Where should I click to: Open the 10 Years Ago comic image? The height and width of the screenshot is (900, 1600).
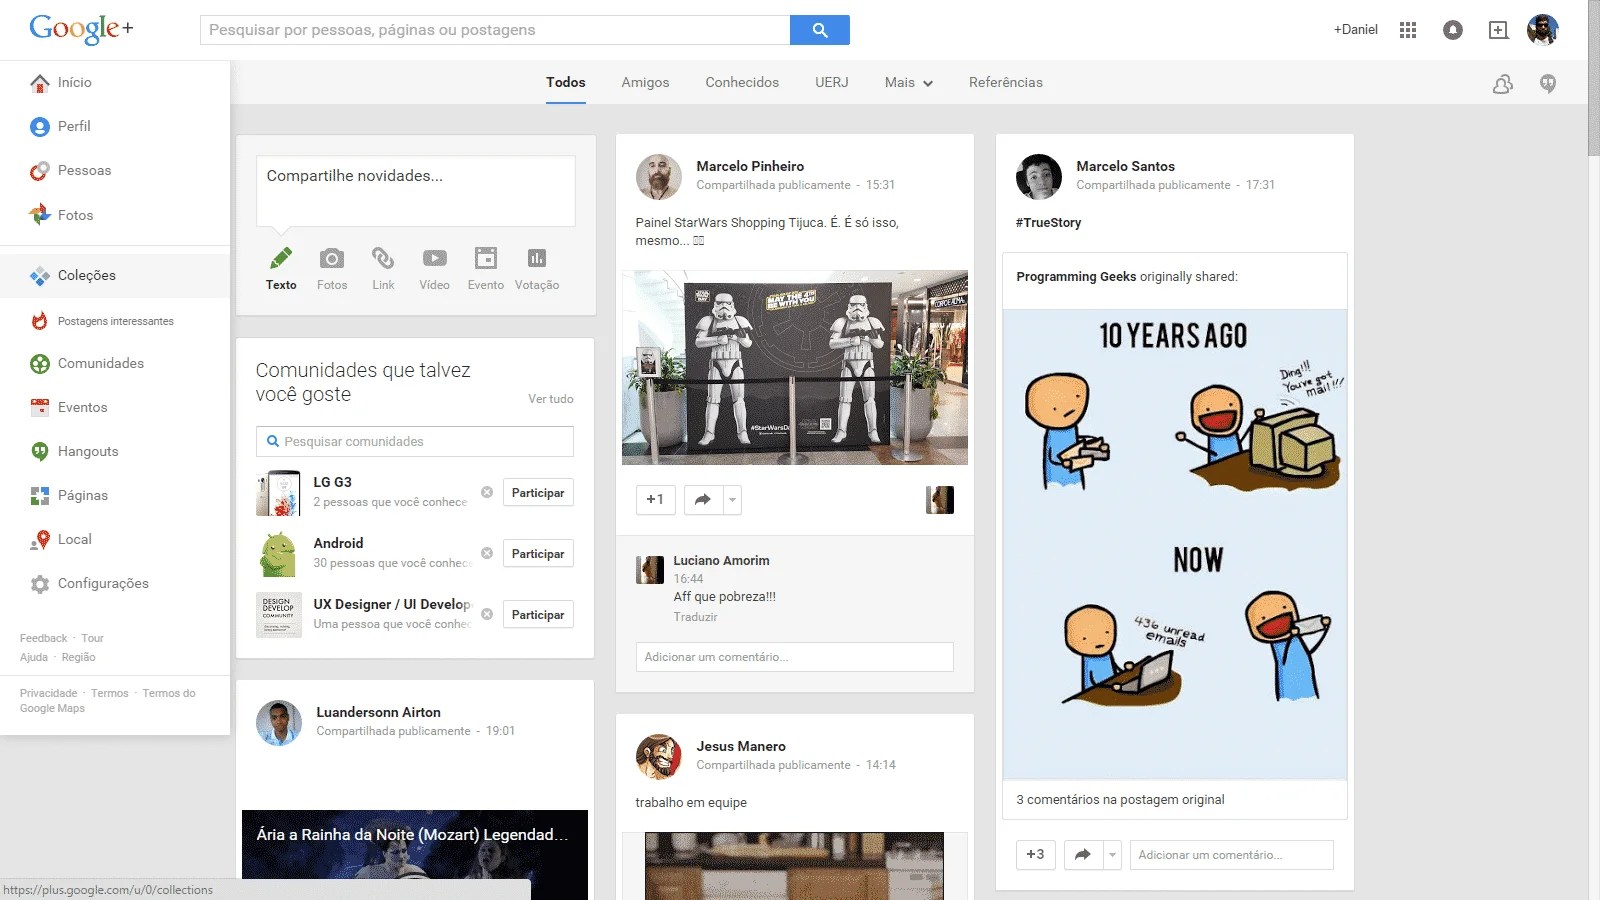(1175, 545)
